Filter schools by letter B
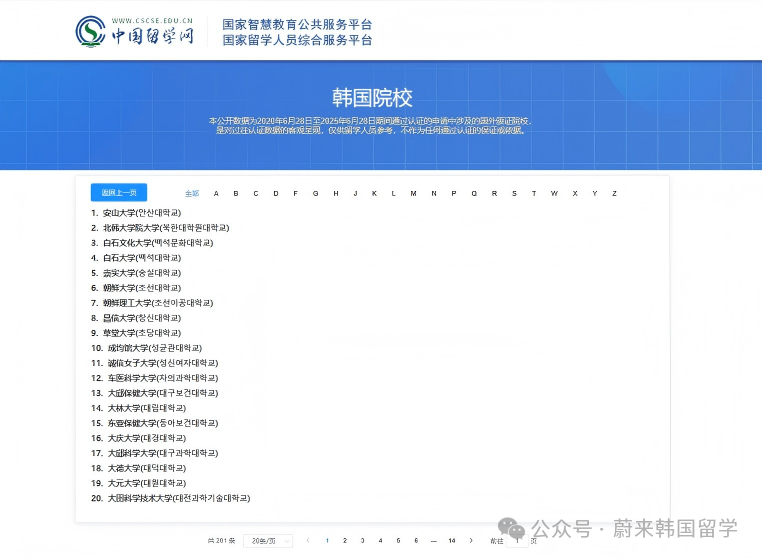The width and height of the screenshot is (762, 559). coord(236,193)
